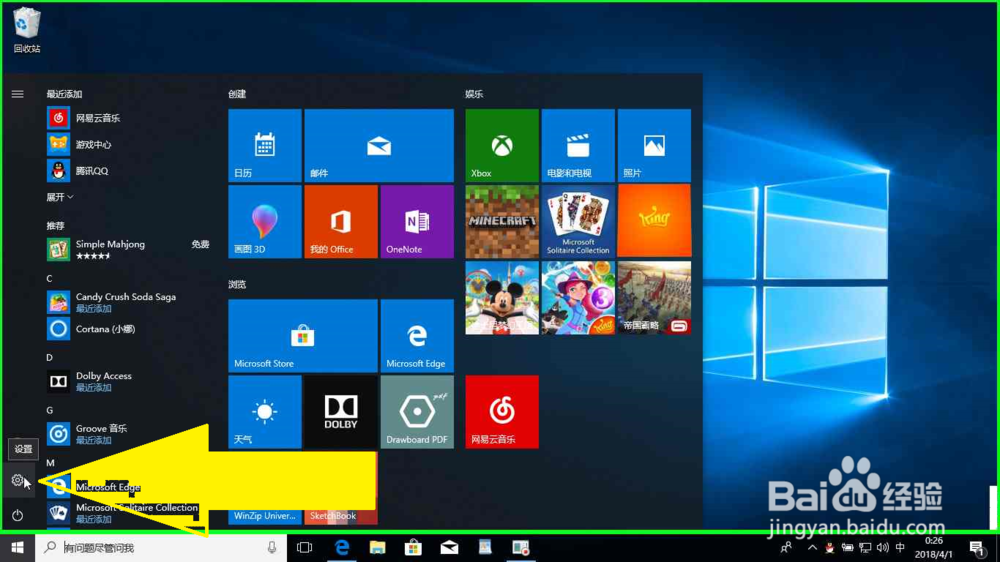Jump to the letter C group header

coord(49,278)
